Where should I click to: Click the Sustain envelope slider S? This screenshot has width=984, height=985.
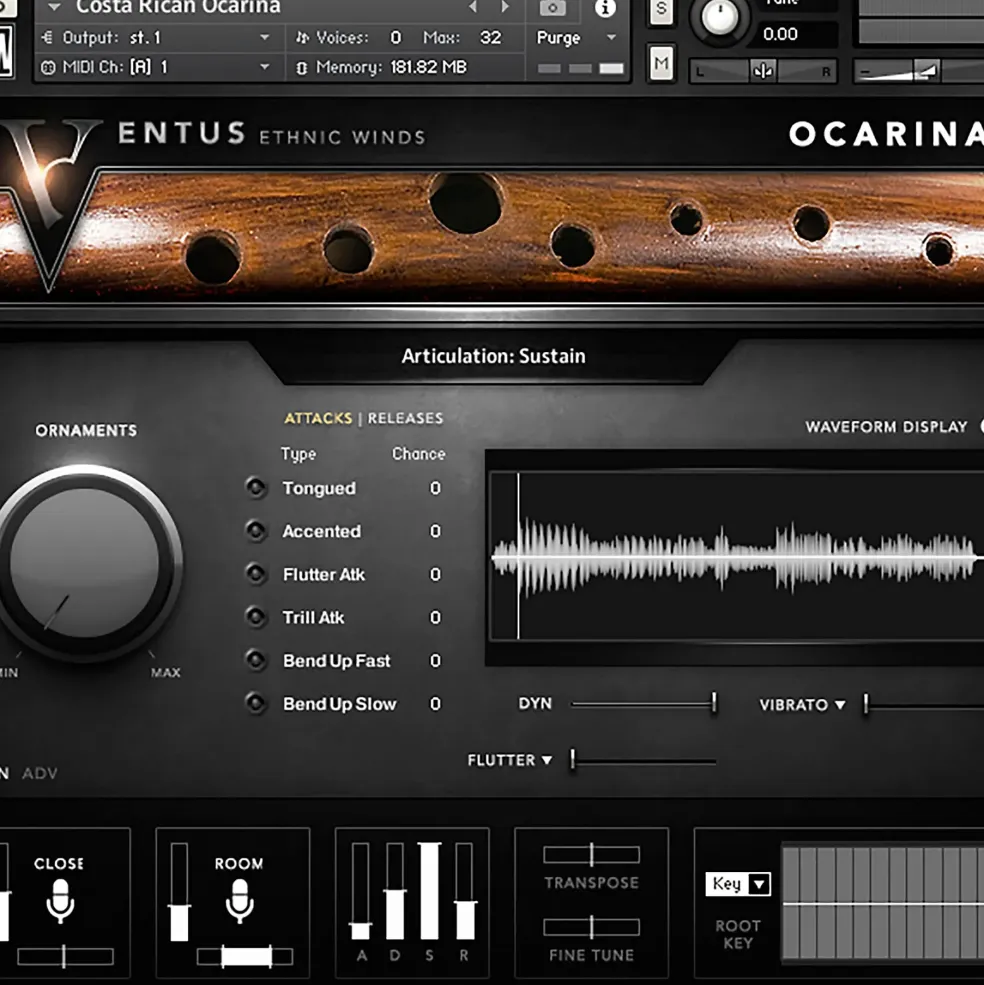click(x=429, y=891)
